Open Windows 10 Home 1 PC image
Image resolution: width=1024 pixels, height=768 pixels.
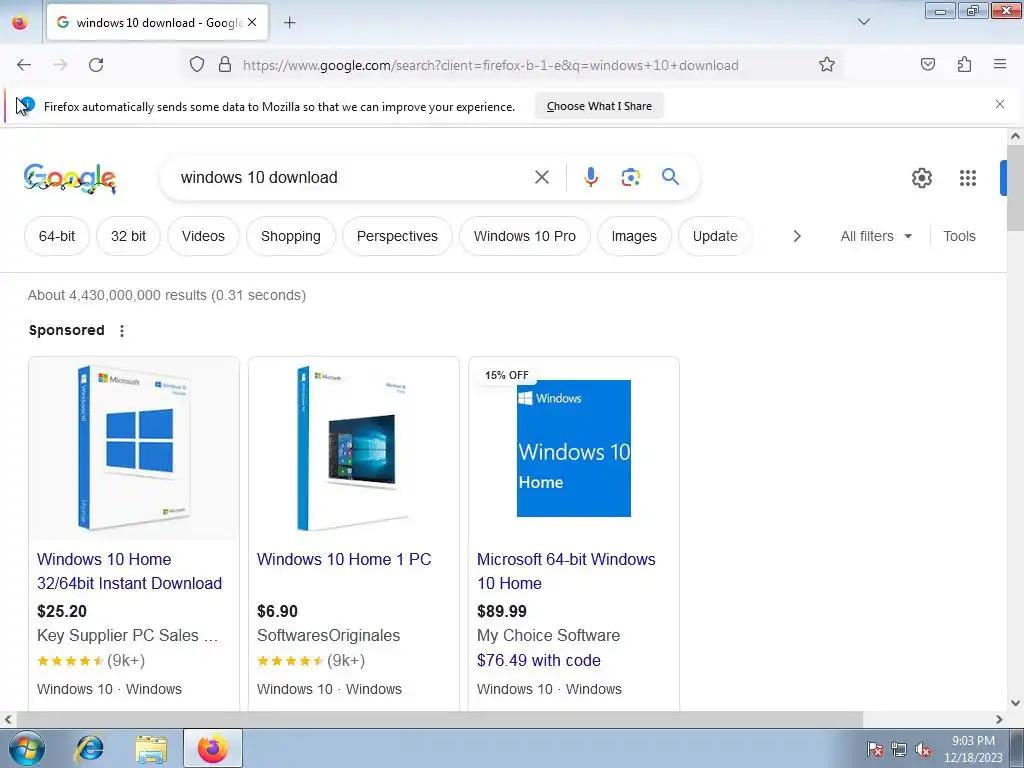coord(353,449)
